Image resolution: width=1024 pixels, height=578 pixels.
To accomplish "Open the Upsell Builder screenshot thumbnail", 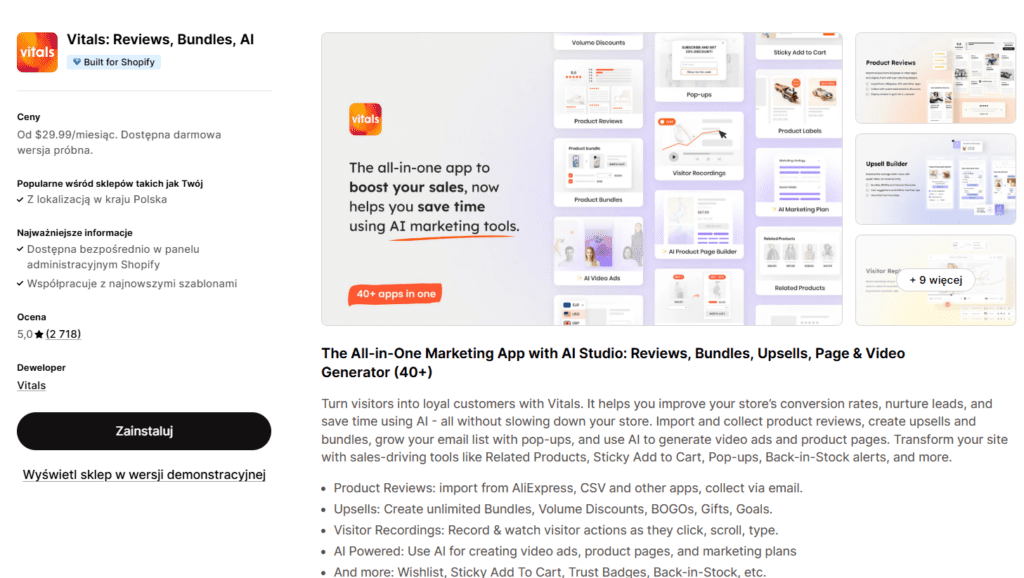I will [935, 179].
